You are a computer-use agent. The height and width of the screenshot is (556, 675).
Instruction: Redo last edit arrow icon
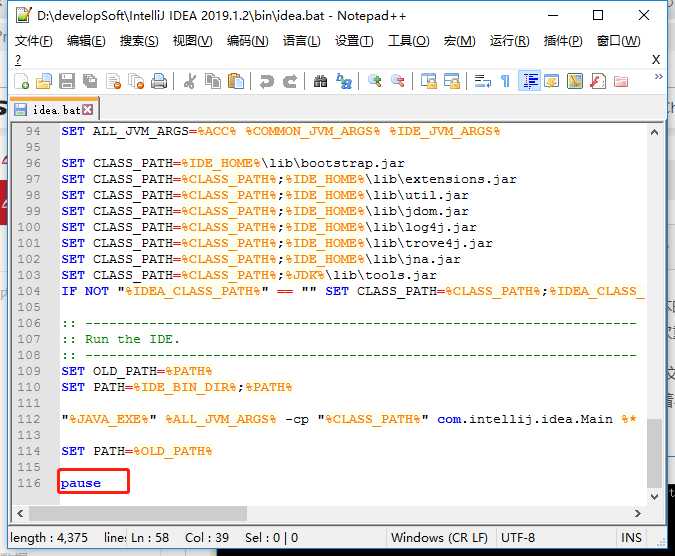[290, 81]
